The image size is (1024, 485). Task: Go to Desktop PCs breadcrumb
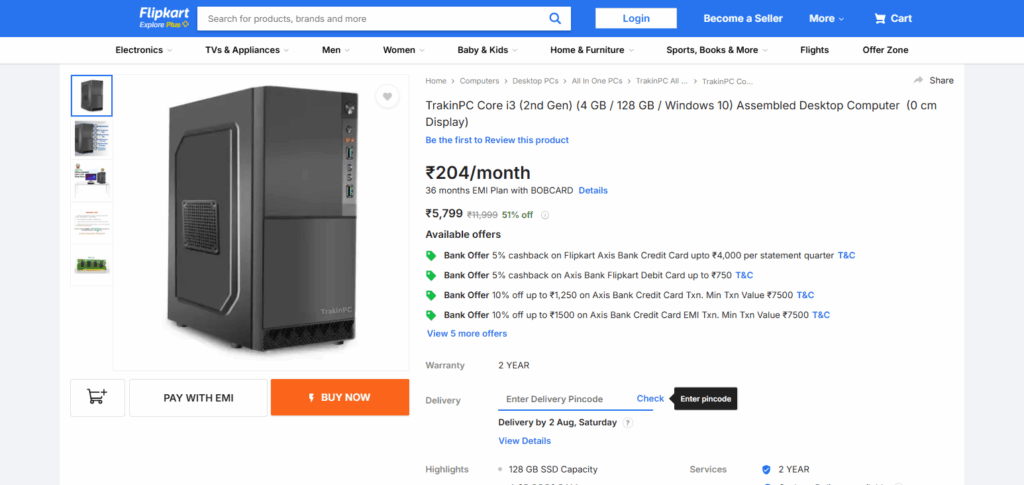536,81
